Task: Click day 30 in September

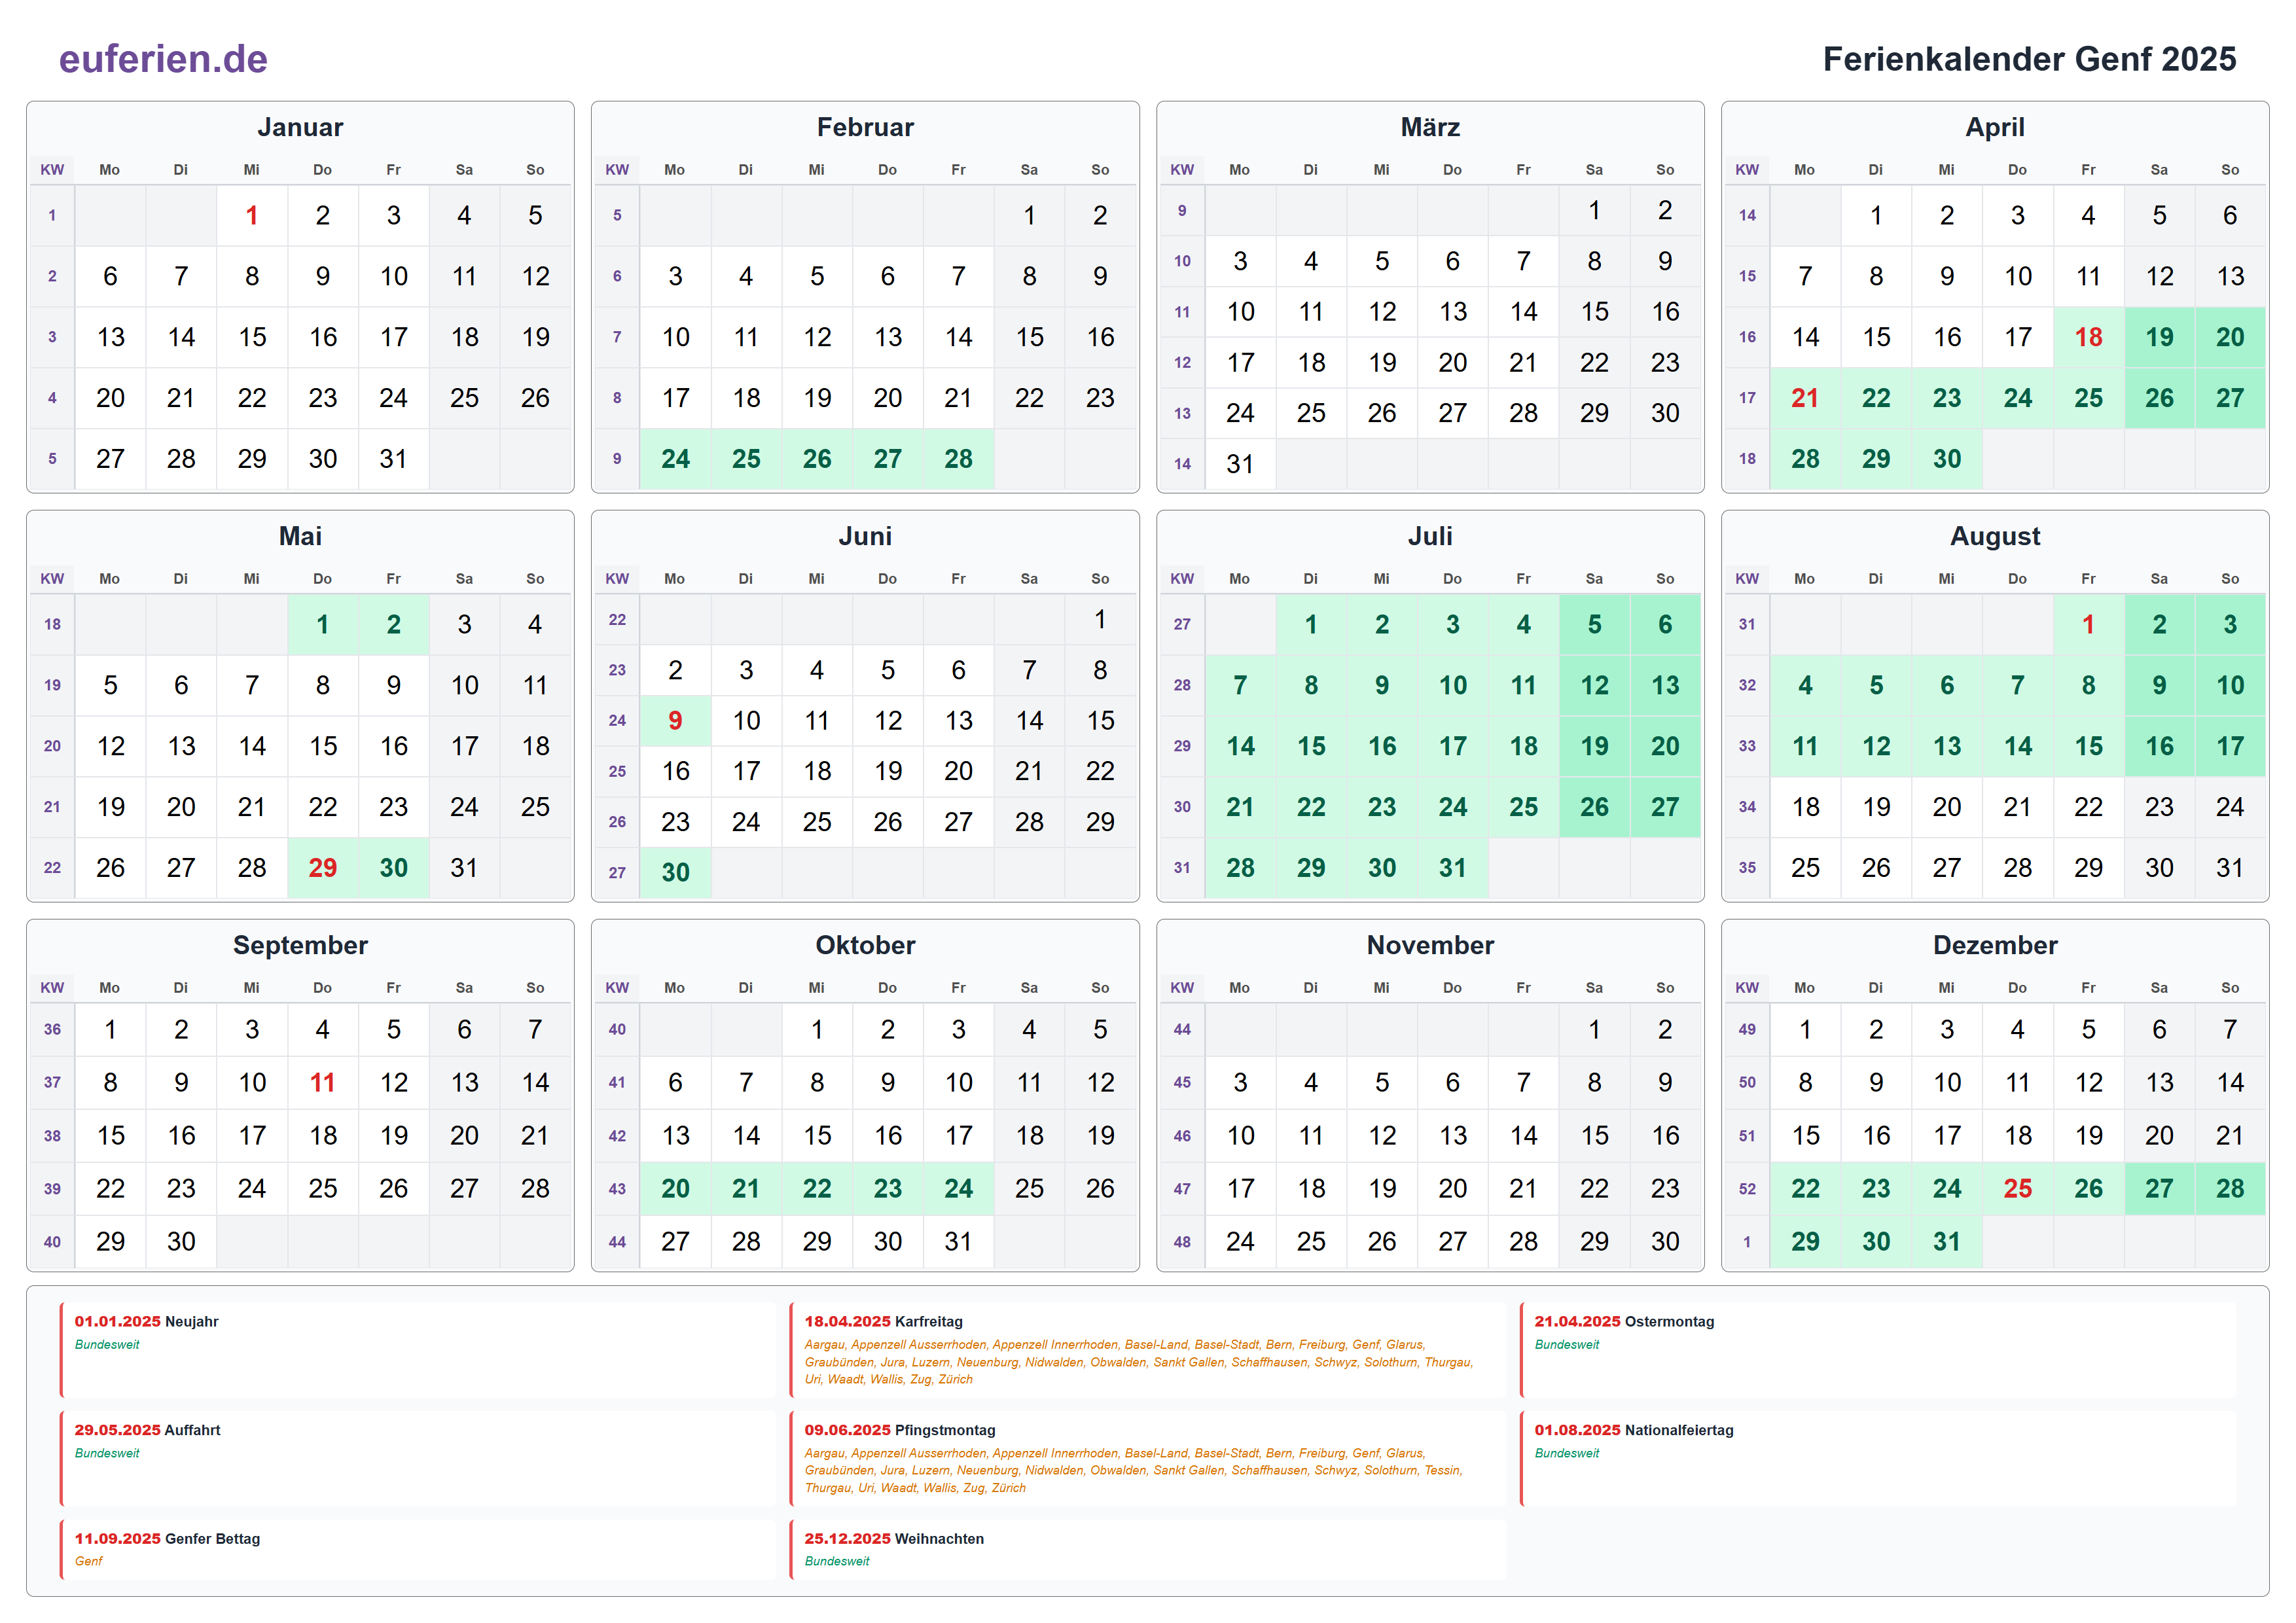Action: (181, 1242)
